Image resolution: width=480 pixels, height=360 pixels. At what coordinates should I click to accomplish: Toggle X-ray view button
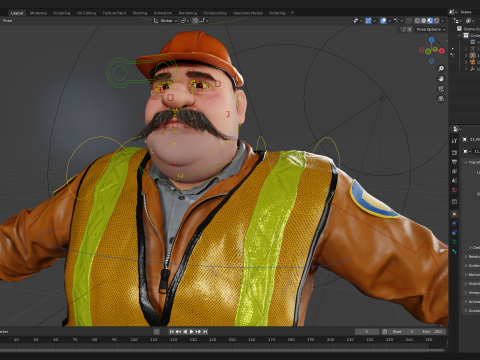(409, 21)
